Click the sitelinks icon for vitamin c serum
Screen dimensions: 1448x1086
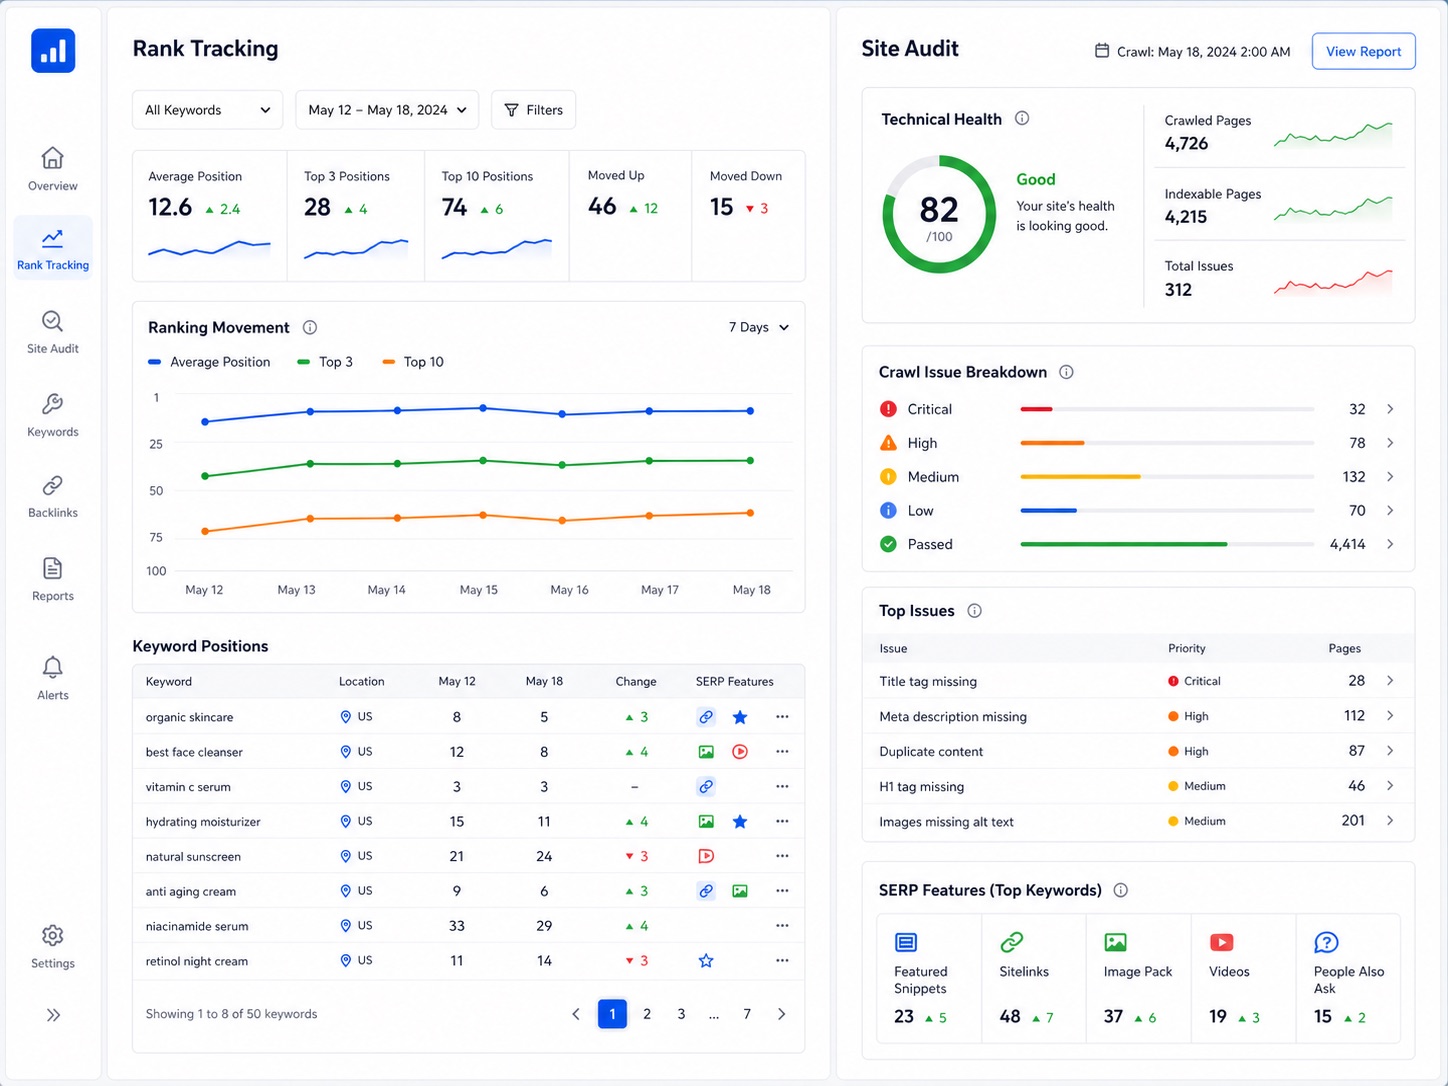point(706,787)
